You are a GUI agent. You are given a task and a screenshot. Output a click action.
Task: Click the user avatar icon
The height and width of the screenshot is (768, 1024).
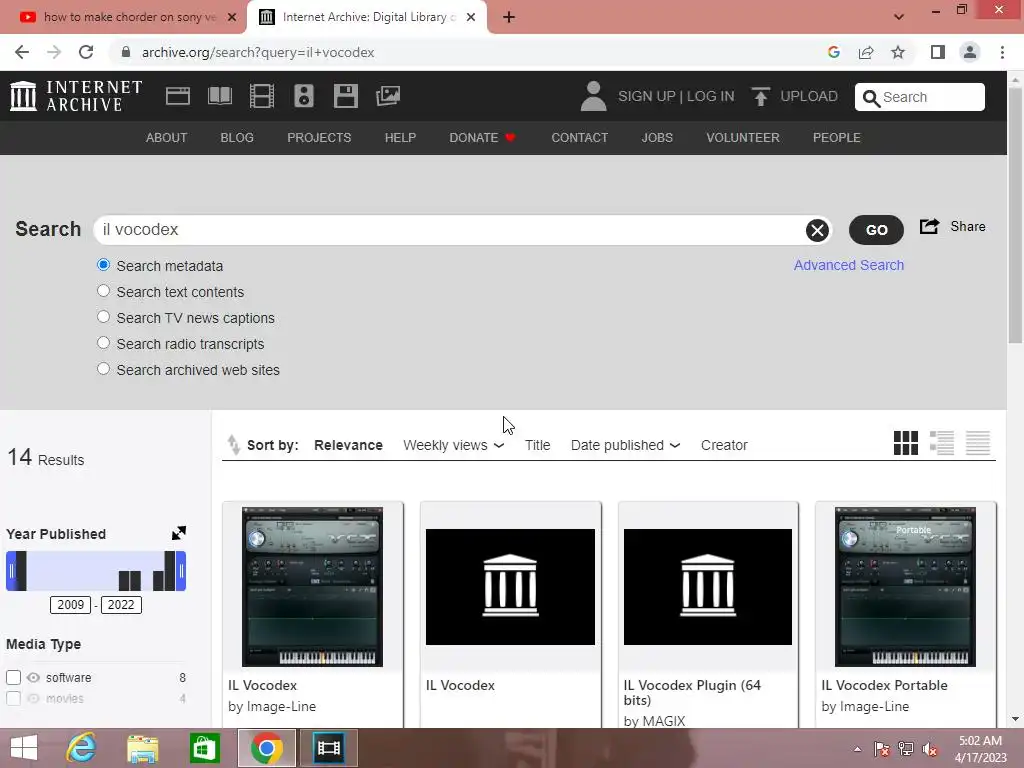pyautogui.click(x=594, y=96)
